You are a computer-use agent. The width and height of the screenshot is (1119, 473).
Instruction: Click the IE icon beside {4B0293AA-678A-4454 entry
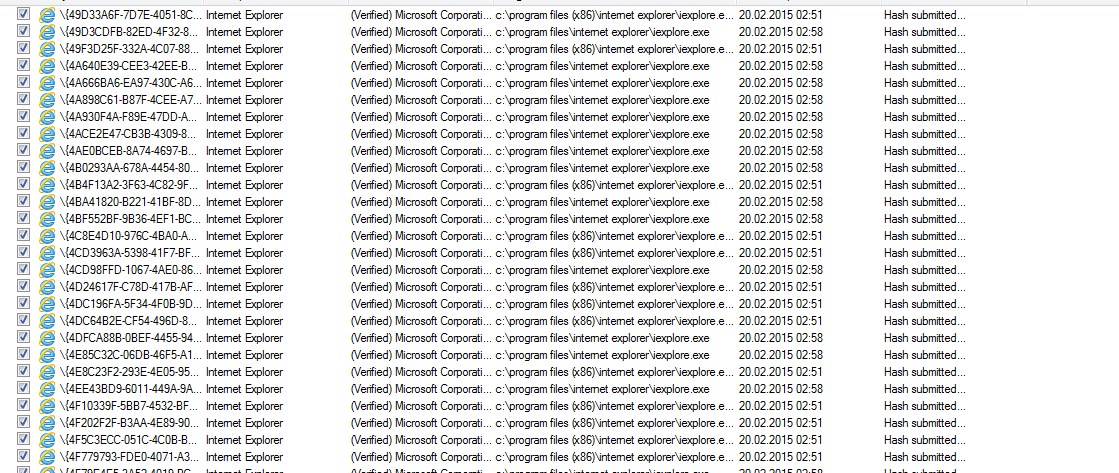click(x=47, y=168)
